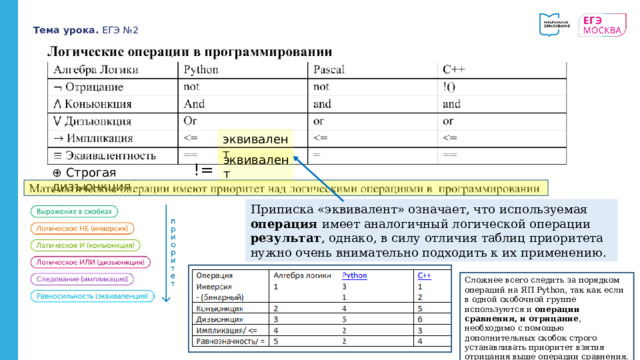640x360 pixels.
Task: Click the bold 'операции сравнения, и отрицание' text
Action: click(x=522, y=314)
